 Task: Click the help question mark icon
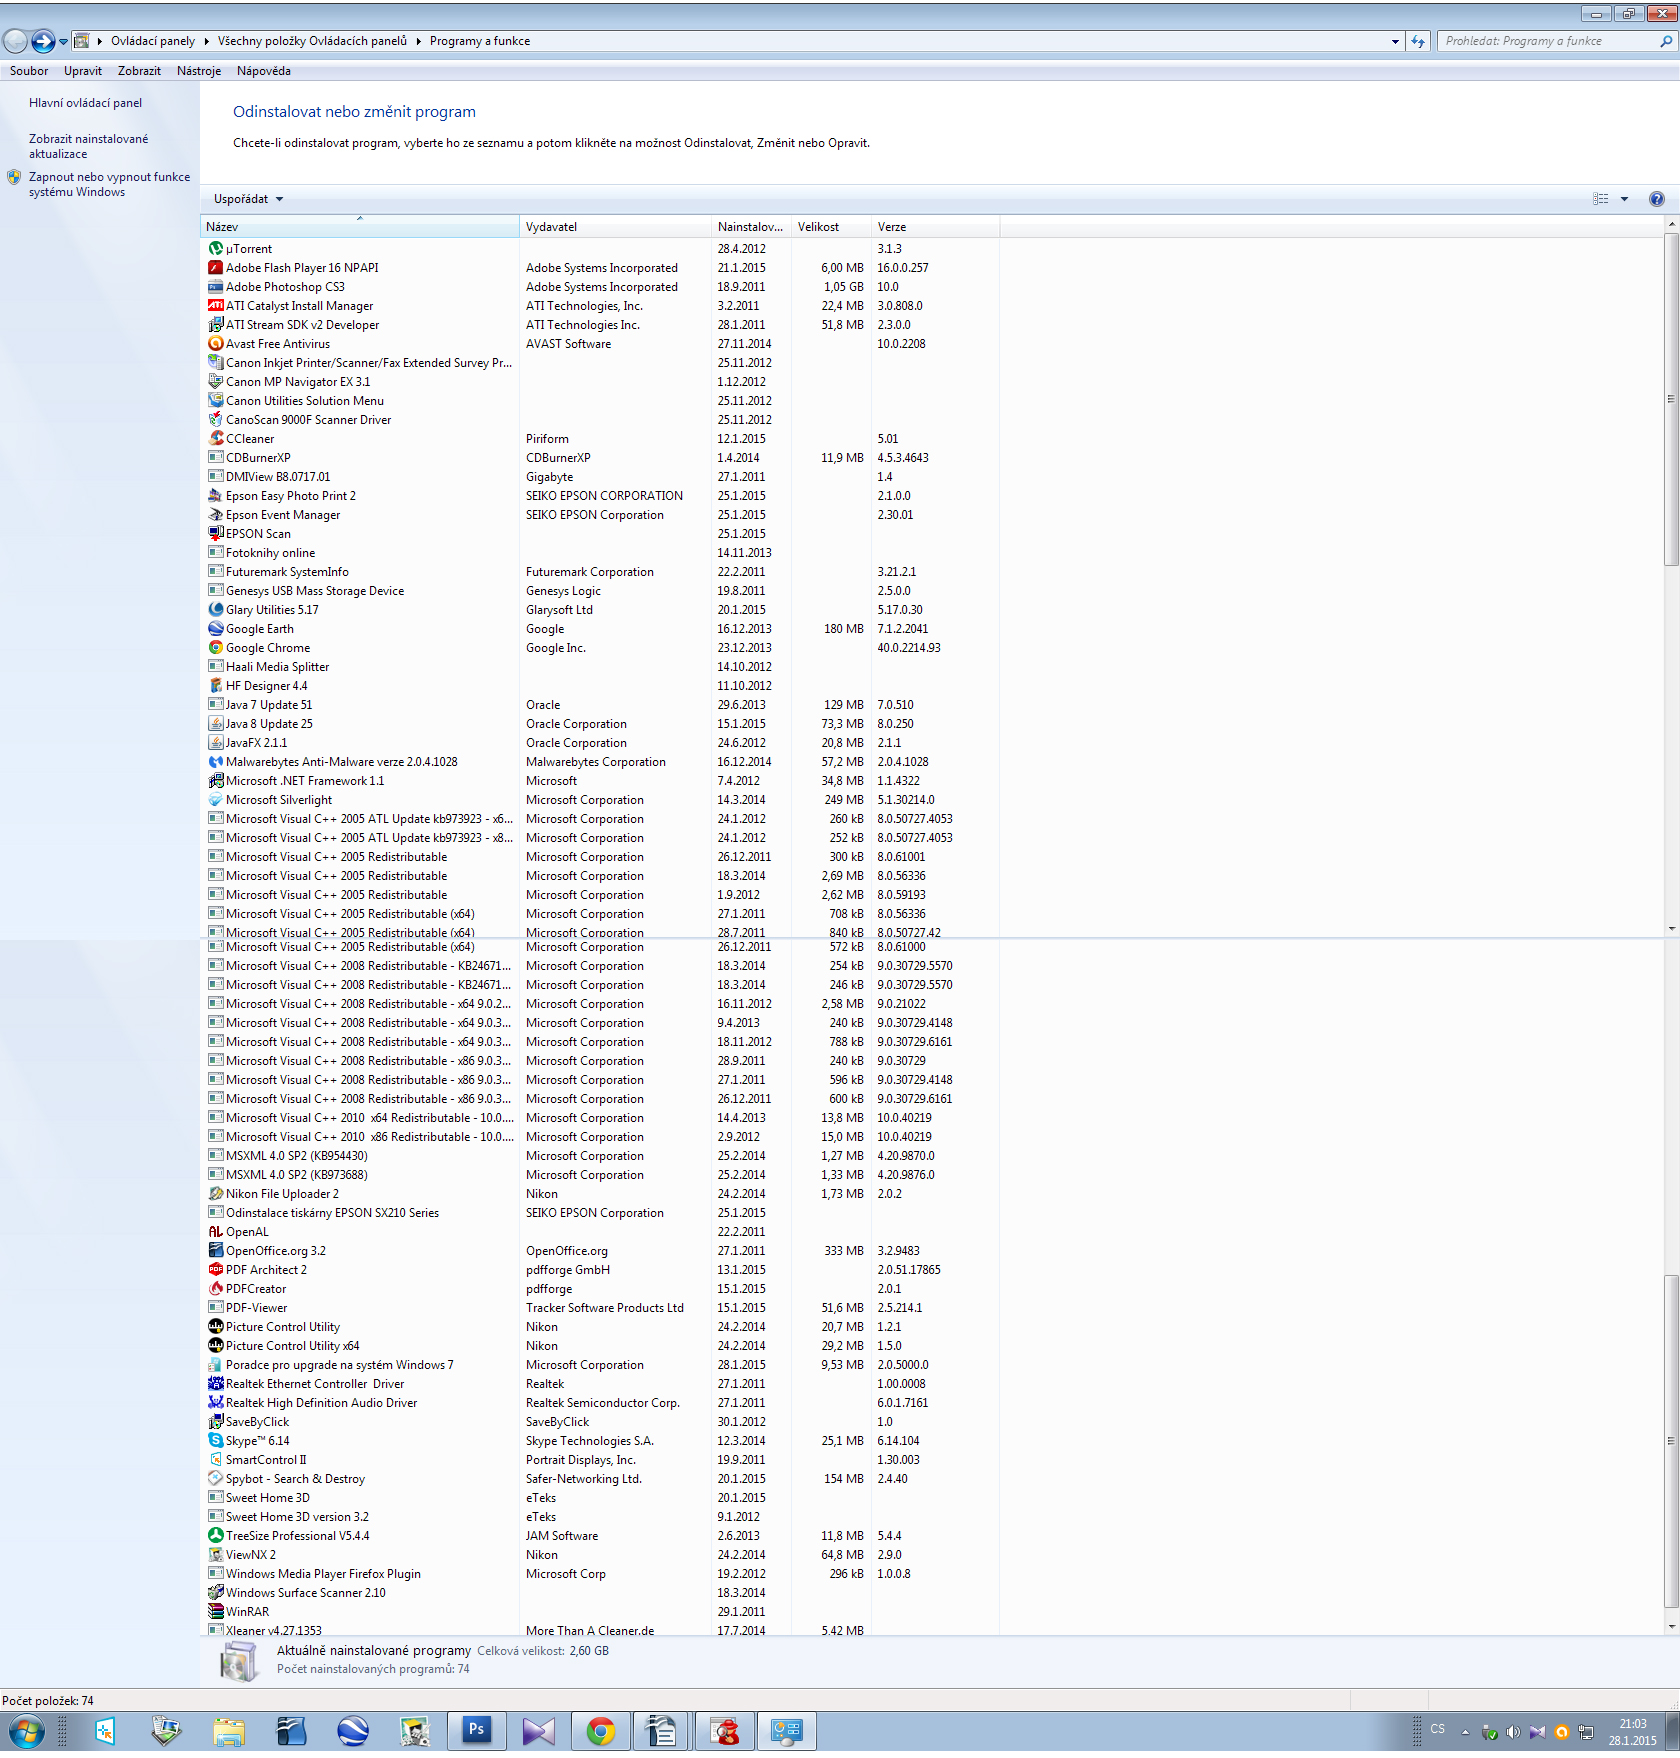1656,199
